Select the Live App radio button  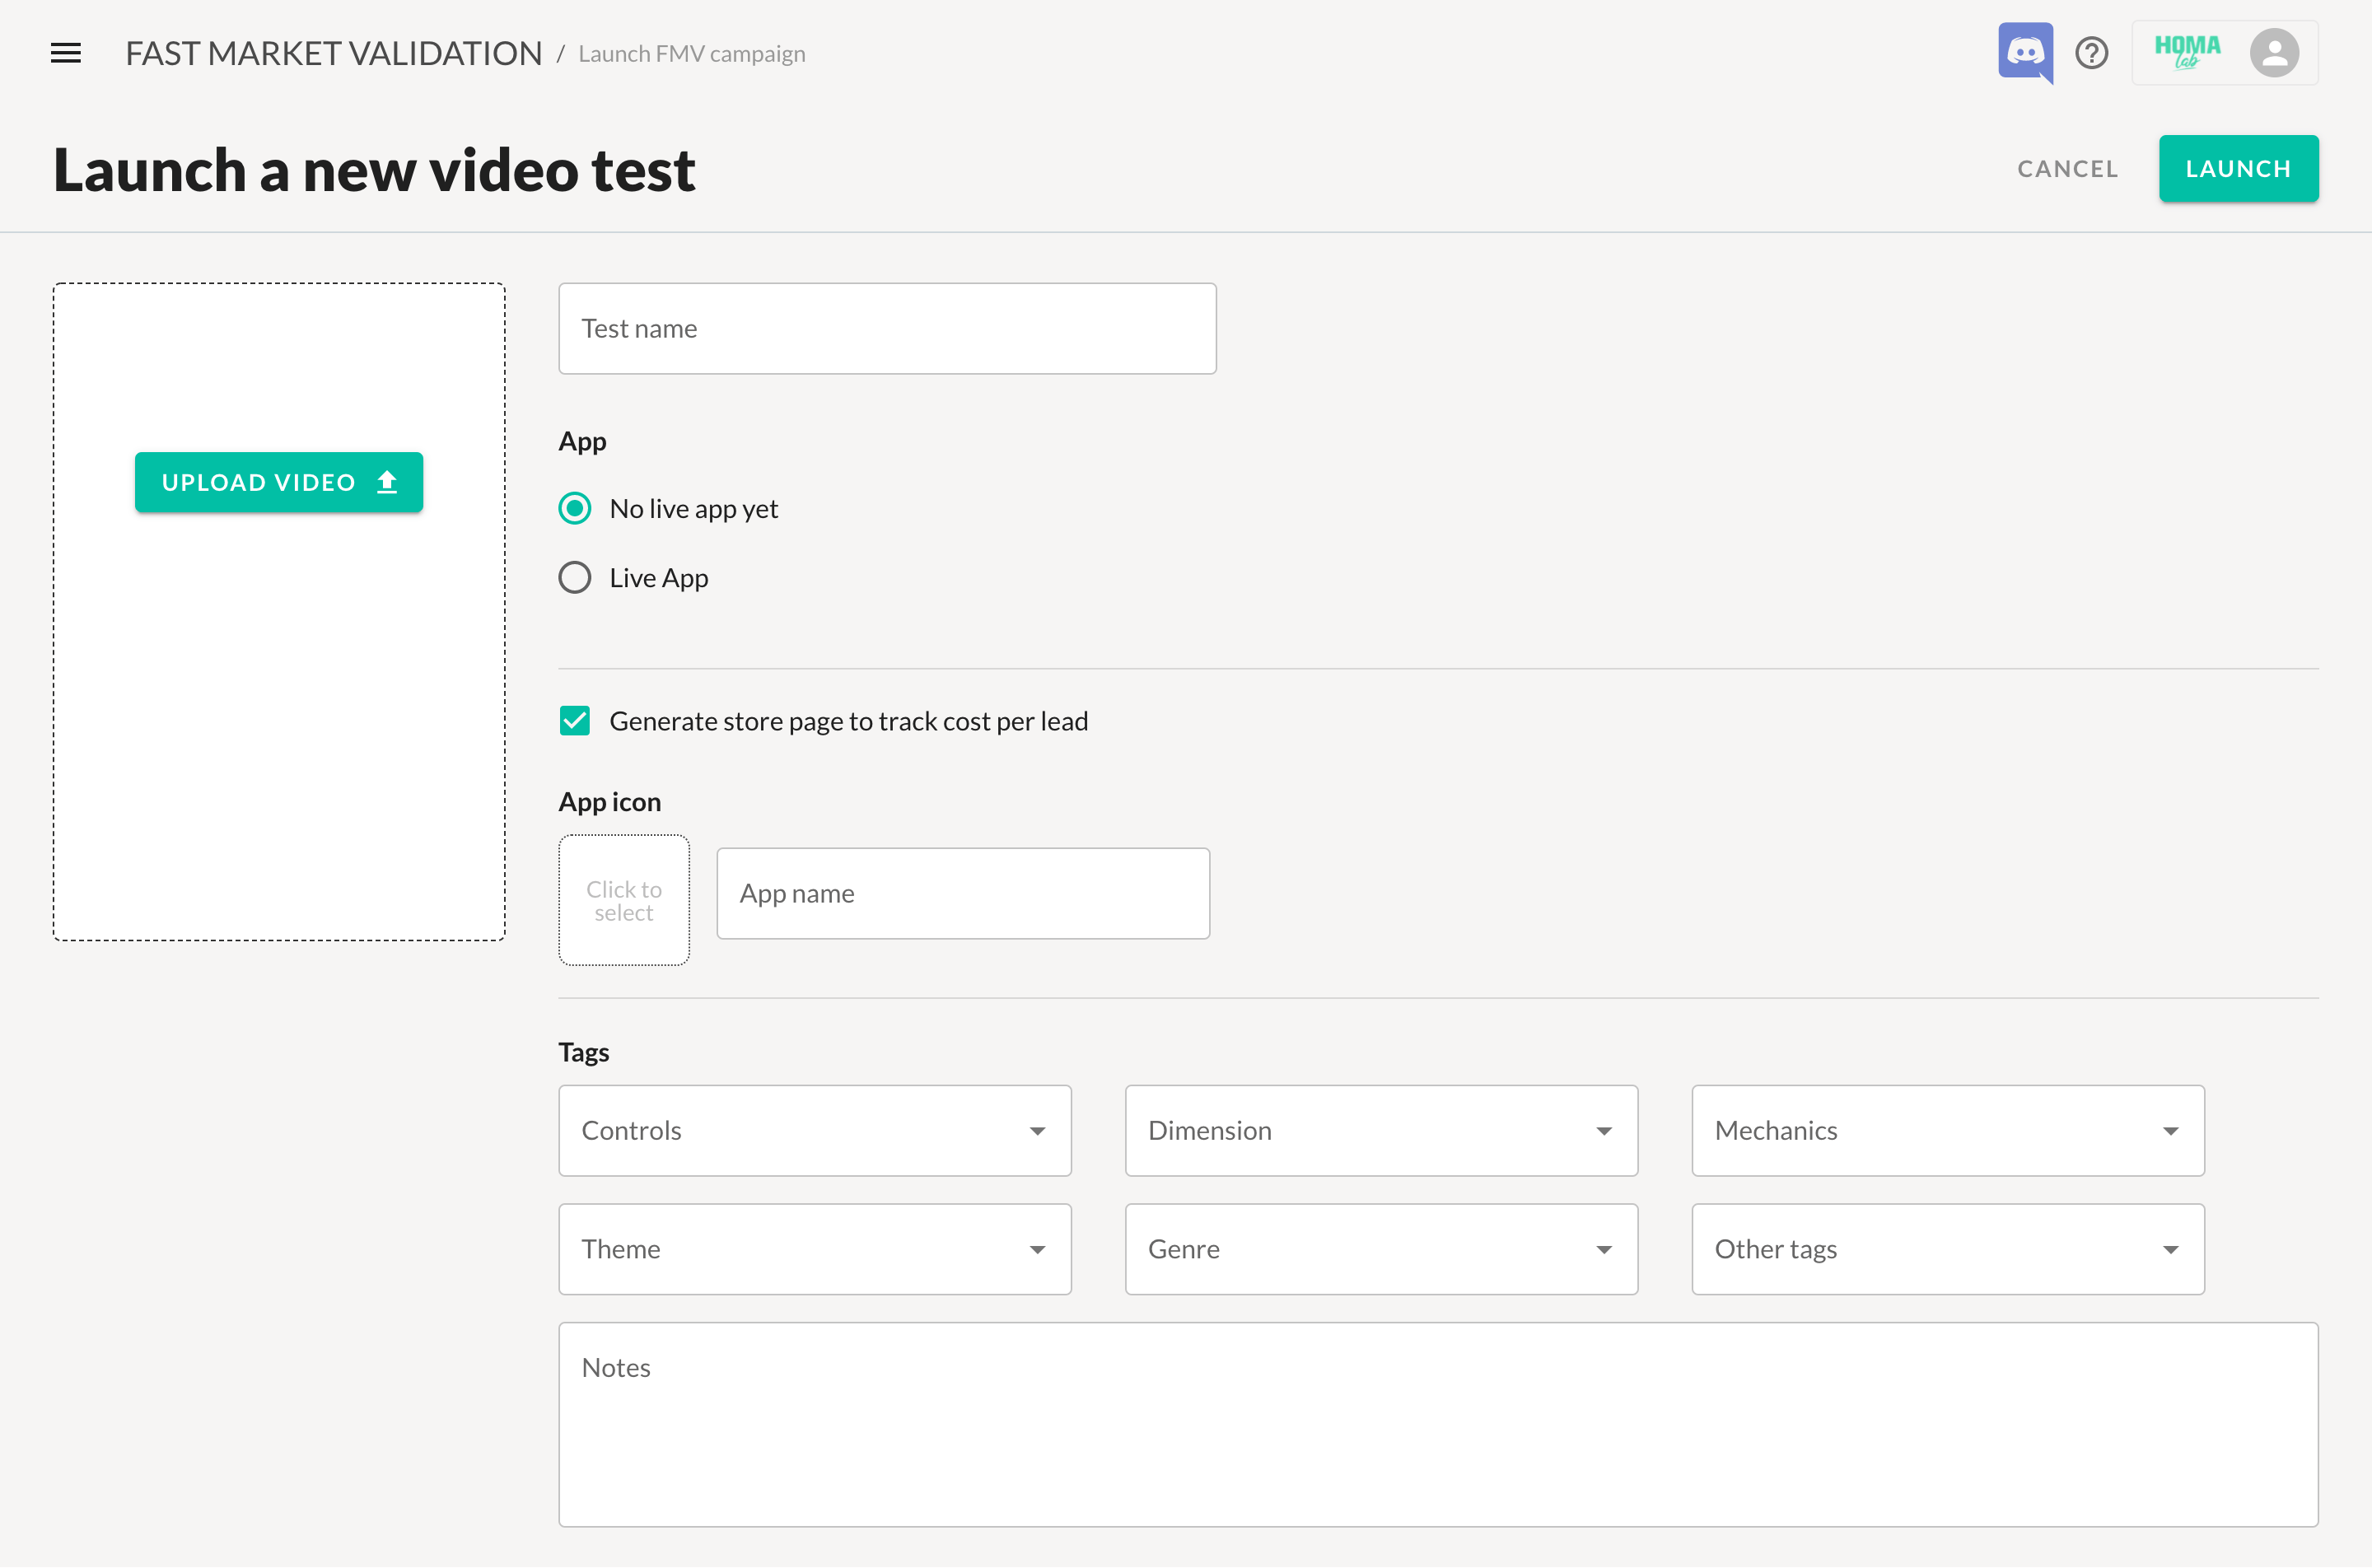pos(575,578)
